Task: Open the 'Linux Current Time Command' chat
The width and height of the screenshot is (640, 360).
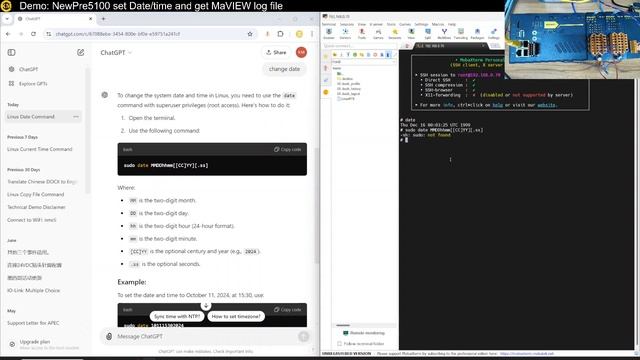Action: click(x=40, y=149)
